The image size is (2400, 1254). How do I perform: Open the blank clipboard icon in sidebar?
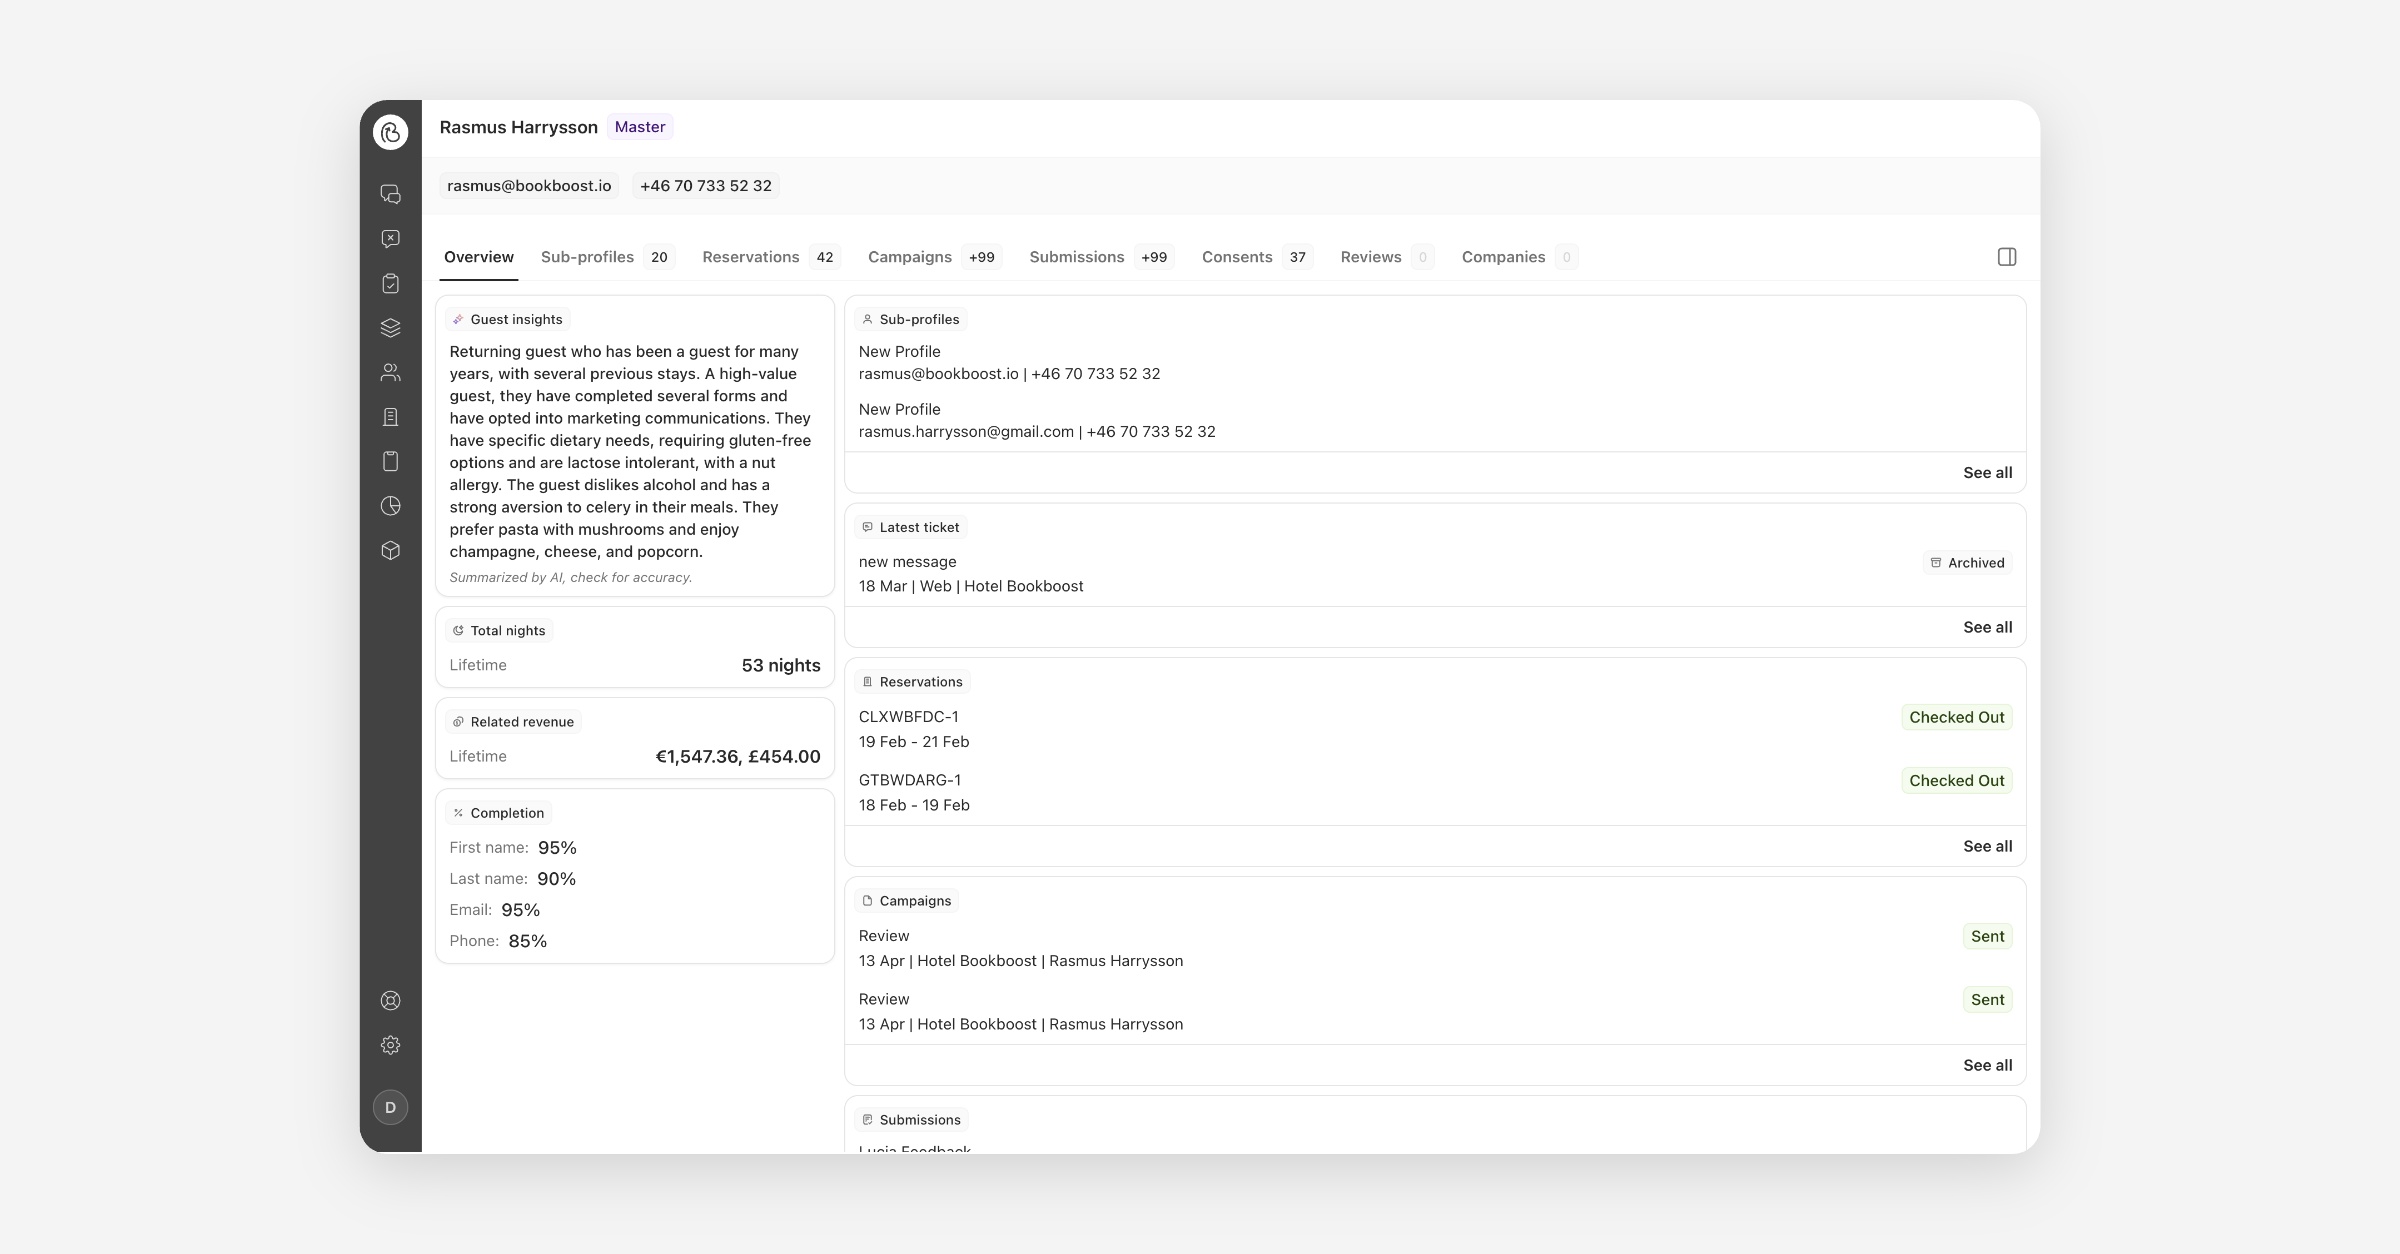pos(390,461)
